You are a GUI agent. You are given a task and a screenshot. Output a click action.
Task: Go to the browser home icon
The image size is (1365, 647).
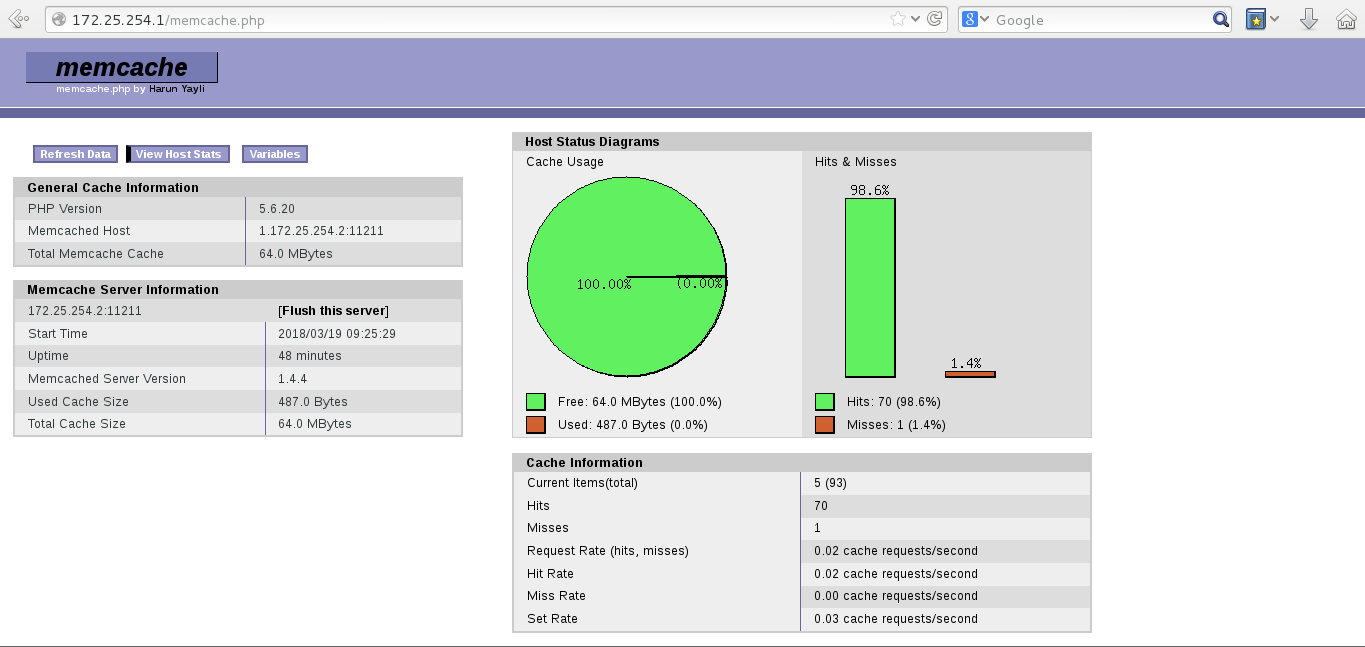pyautogui.click(x=1345, y=19)
